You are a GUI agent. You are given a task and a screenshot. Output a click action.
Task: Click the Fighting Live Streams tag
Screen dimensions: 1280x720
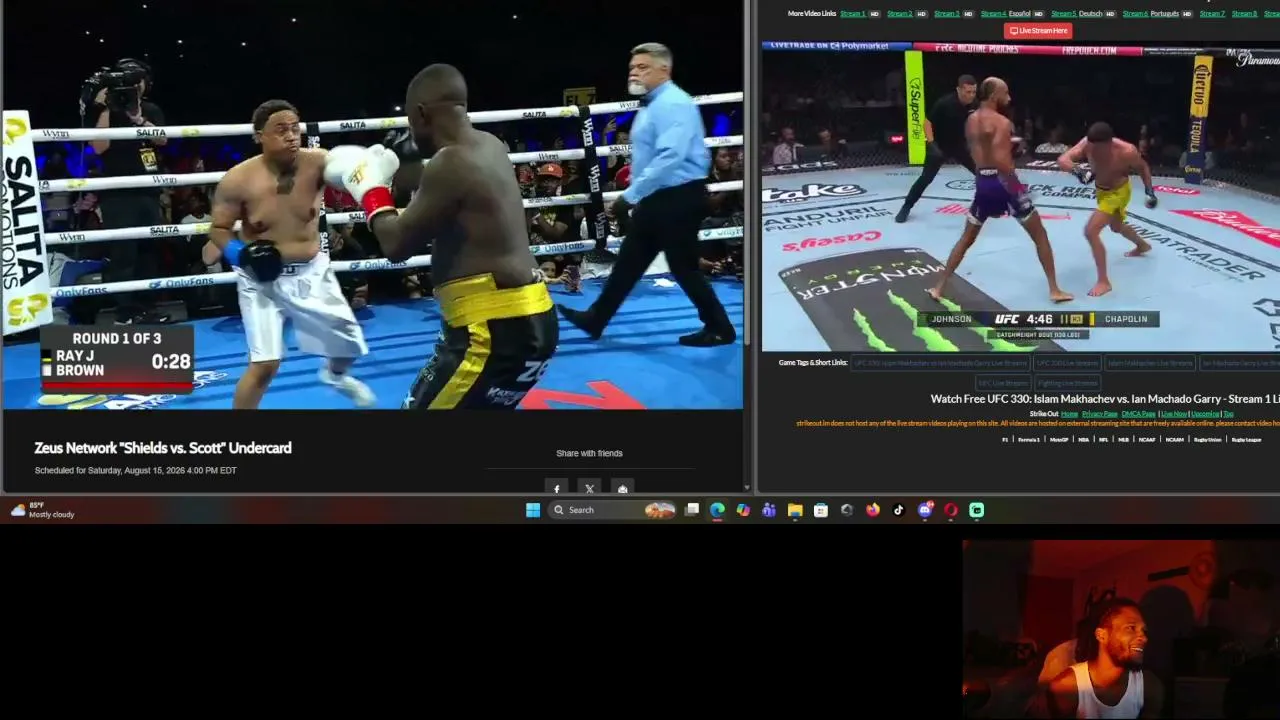tap(1066, 383)
